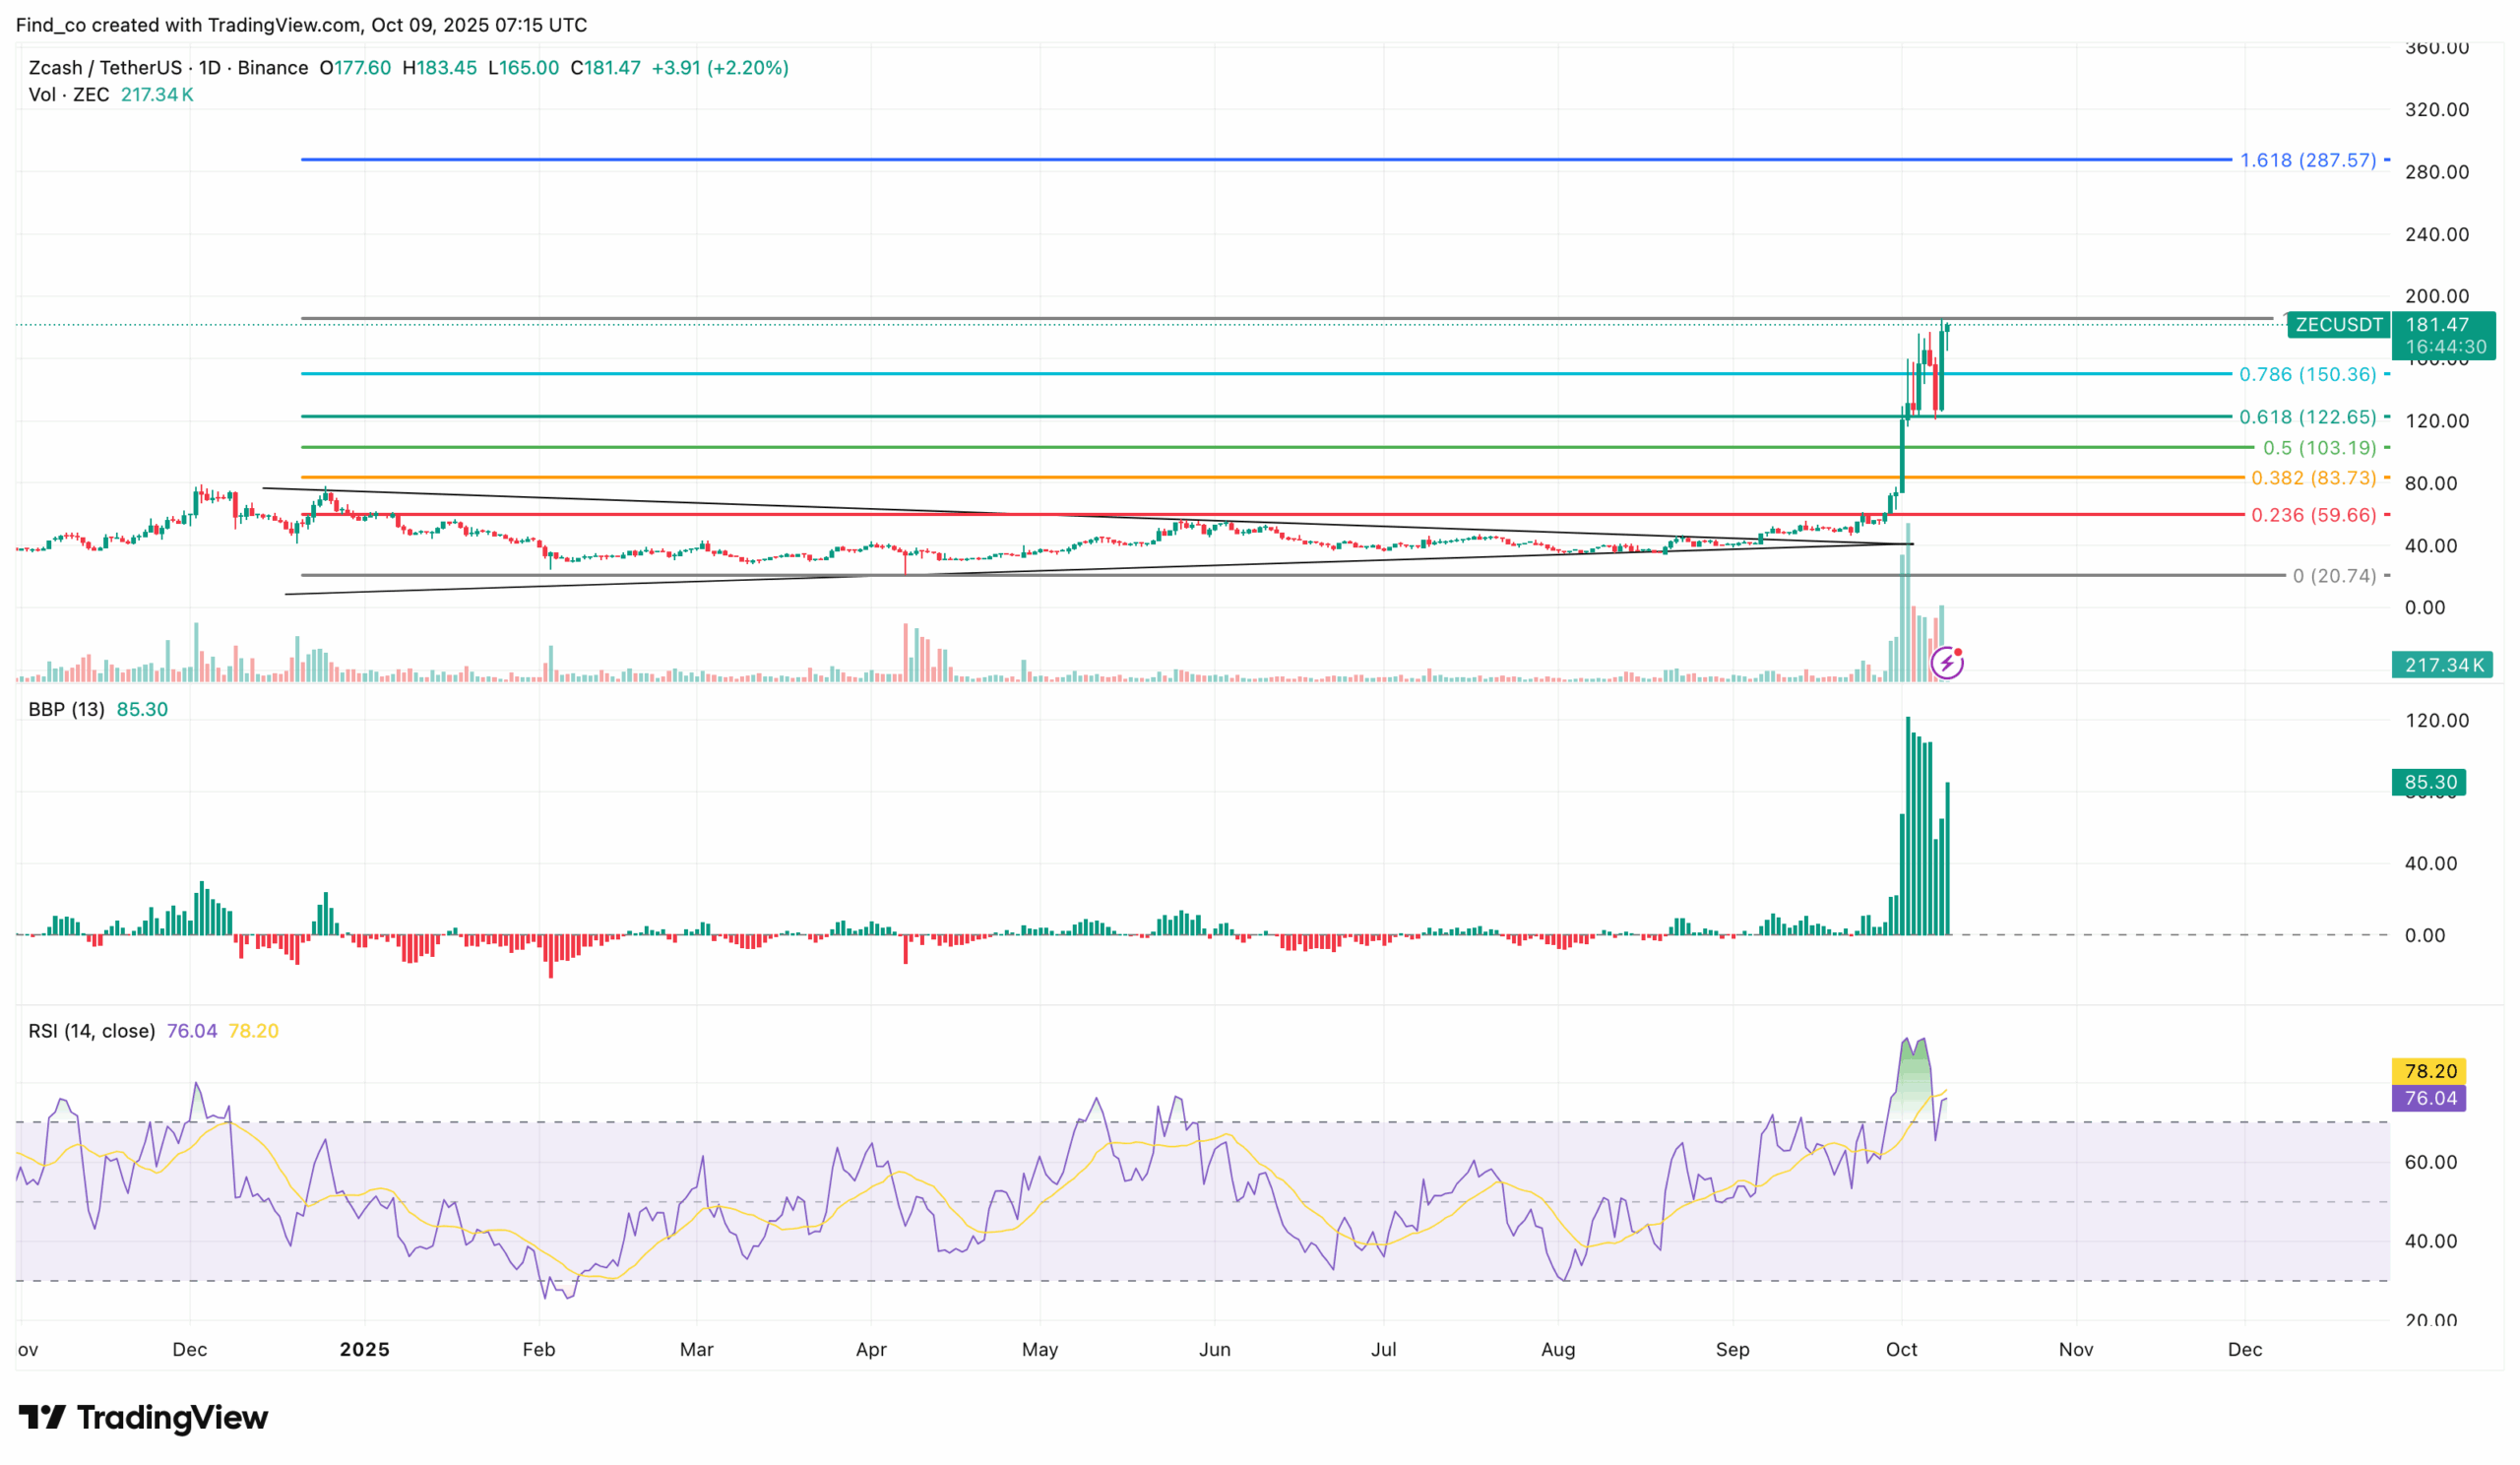Image resolution: width=2520 pixels, height=1465 pixels.
Task: Click the 16:44:30 countdown timer
Action: tap(2445, 347)
